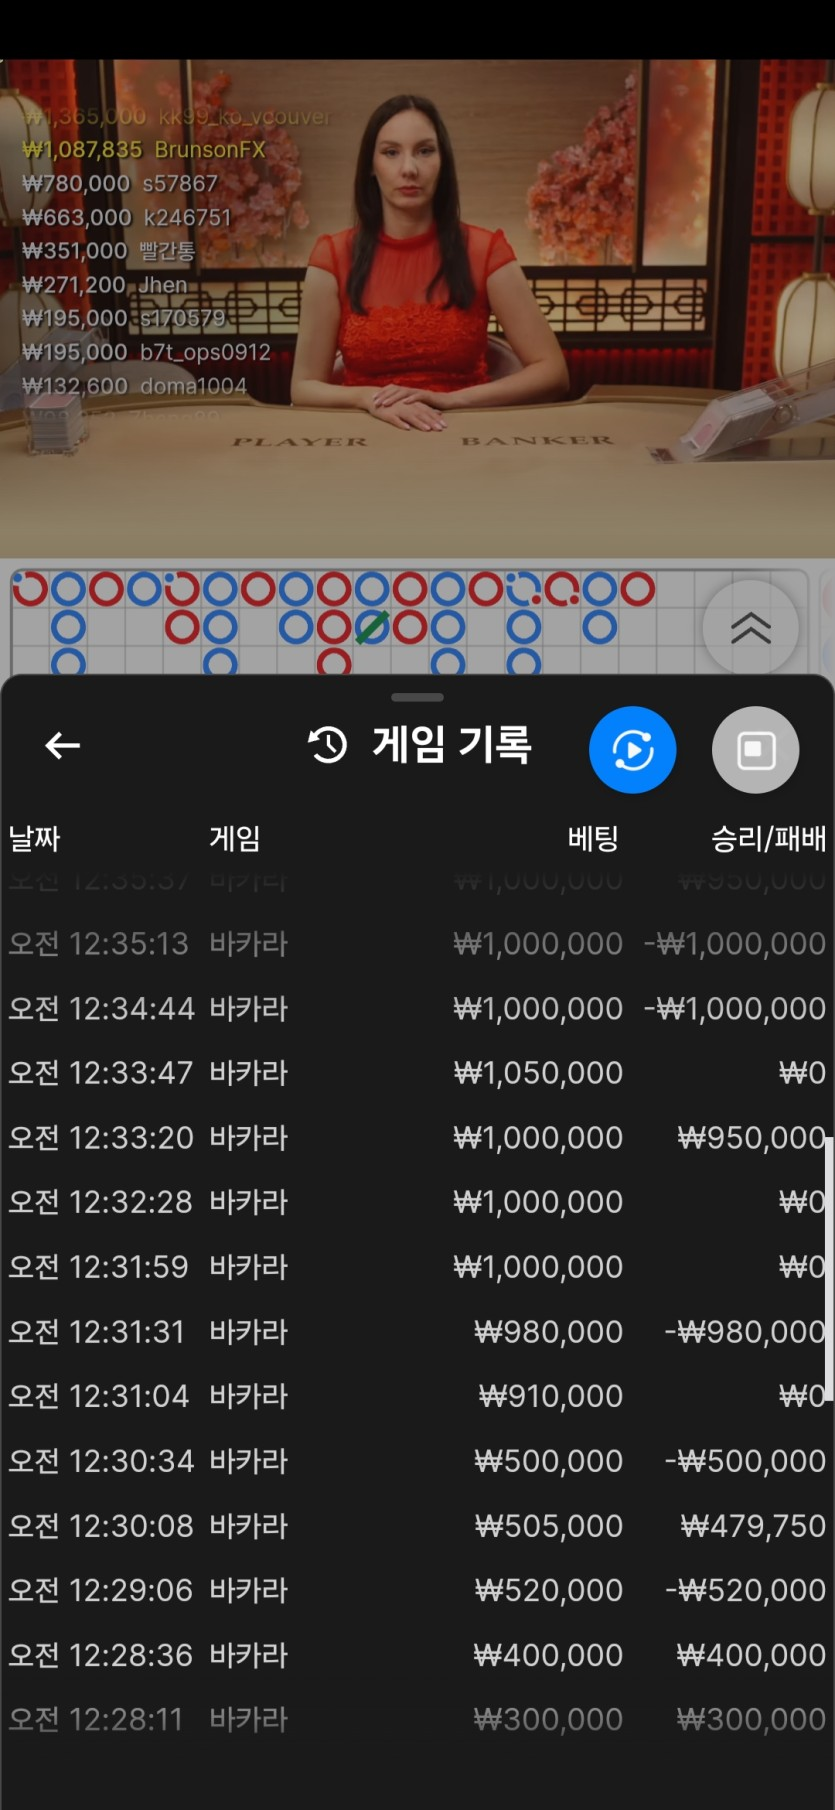Viewport: 835px width, 1810px height.
Task: Tap the records list scrollbar
Action: tap(829, 1270)
